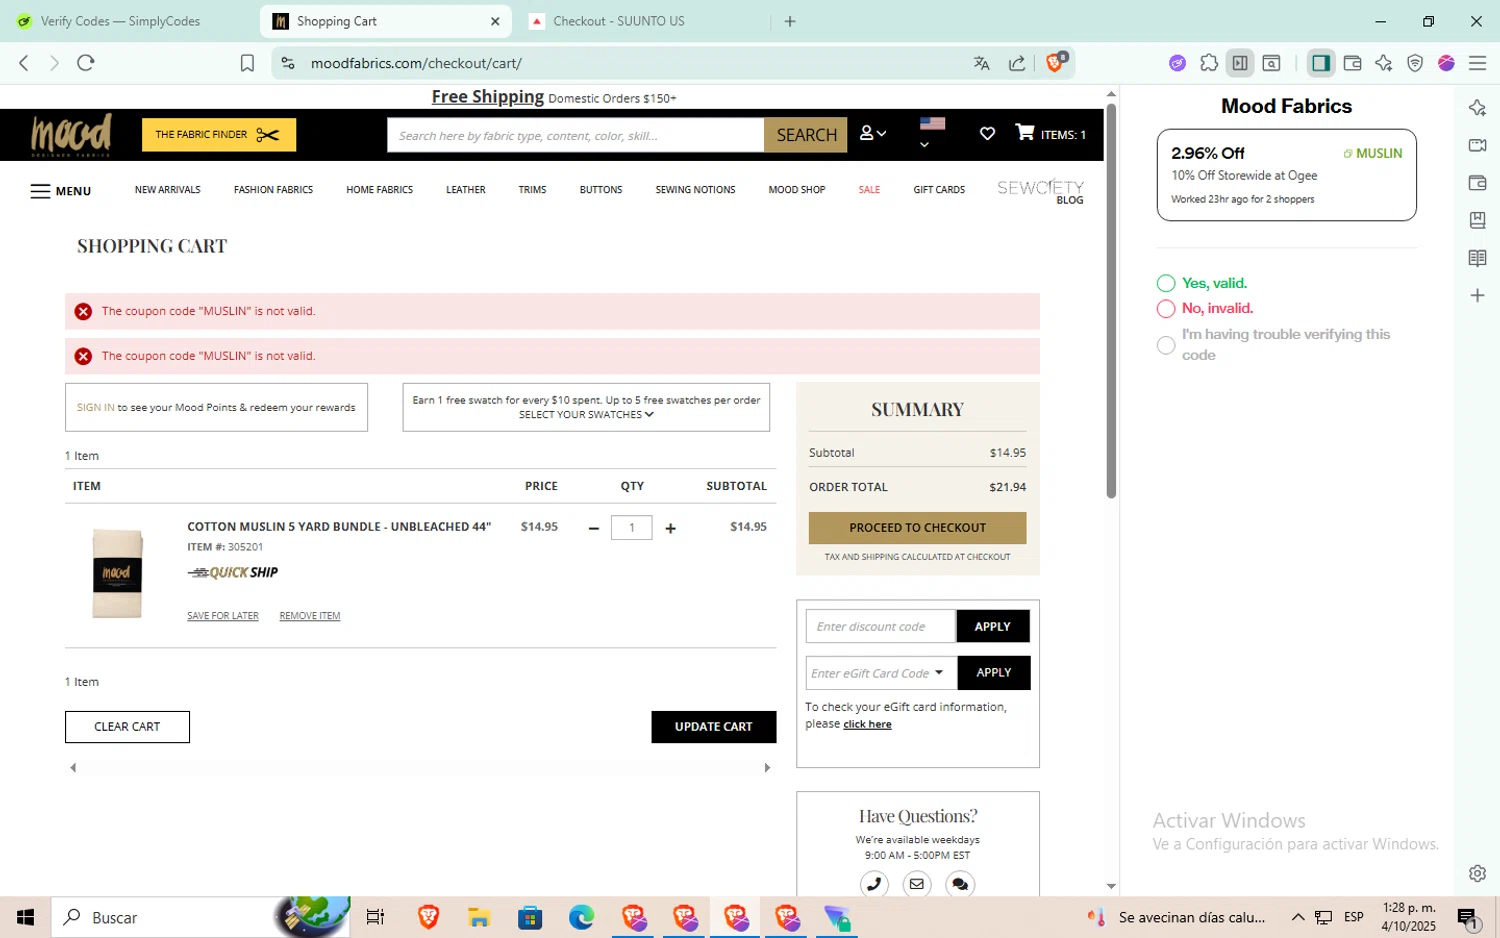Viewport: 1500px width, 938px height.
Task: Open The Fabric Finder button
Action: pos(219,135)
